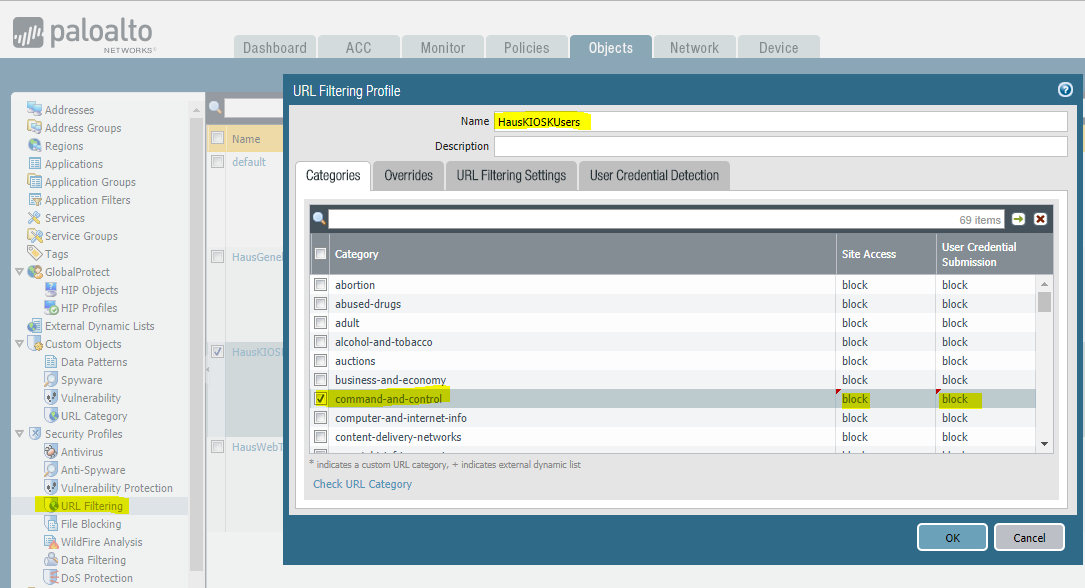This screenshot has width=1085, height=588.
Task: Collapse the Custom Objects tree node
Action: 19,344
